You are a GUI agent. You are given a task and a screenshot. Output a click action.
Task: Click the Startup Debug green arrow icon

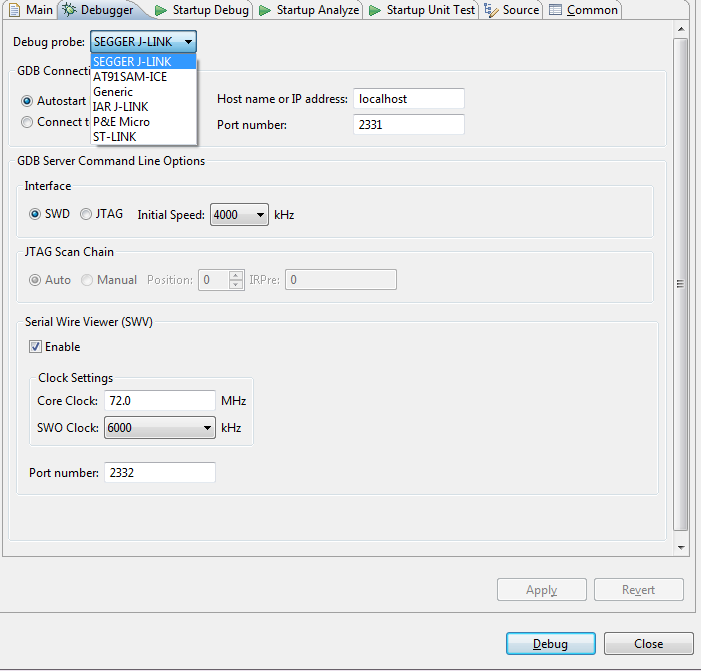160,10
